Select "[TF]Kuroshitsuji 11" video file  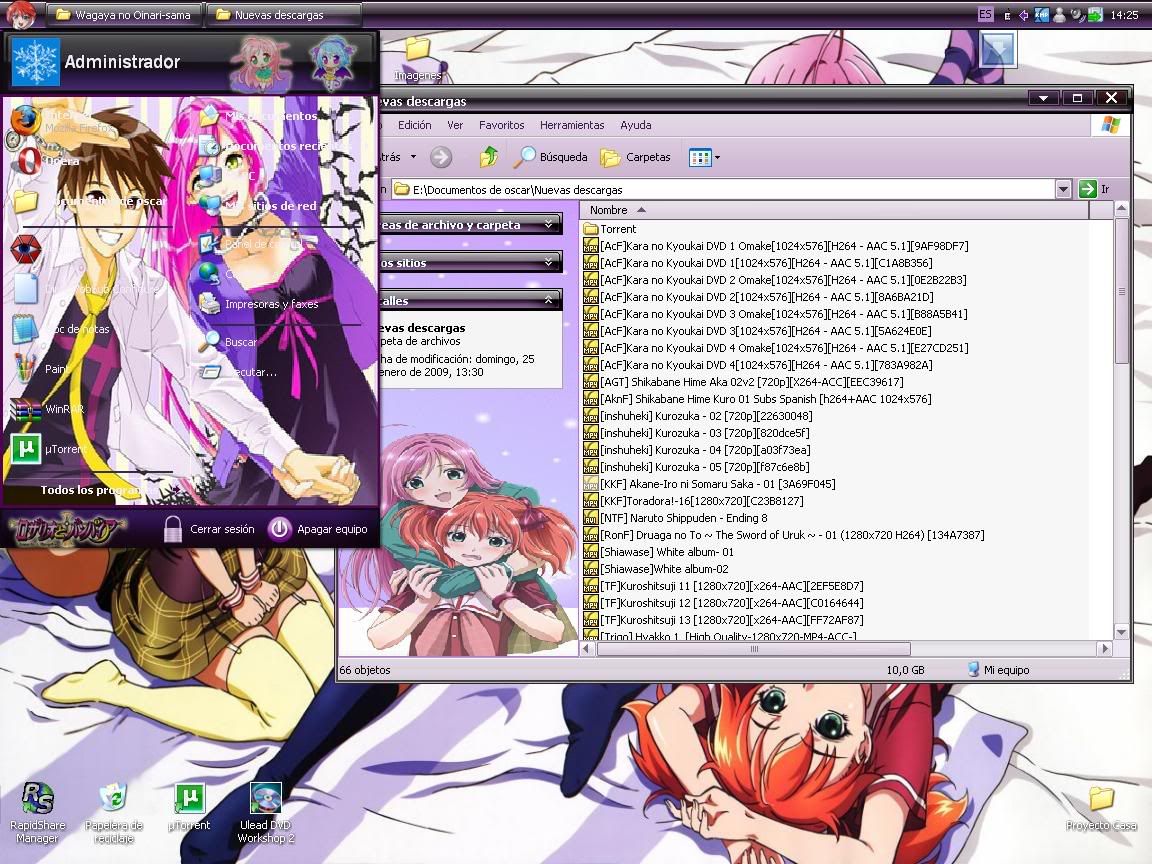[724, 586]
